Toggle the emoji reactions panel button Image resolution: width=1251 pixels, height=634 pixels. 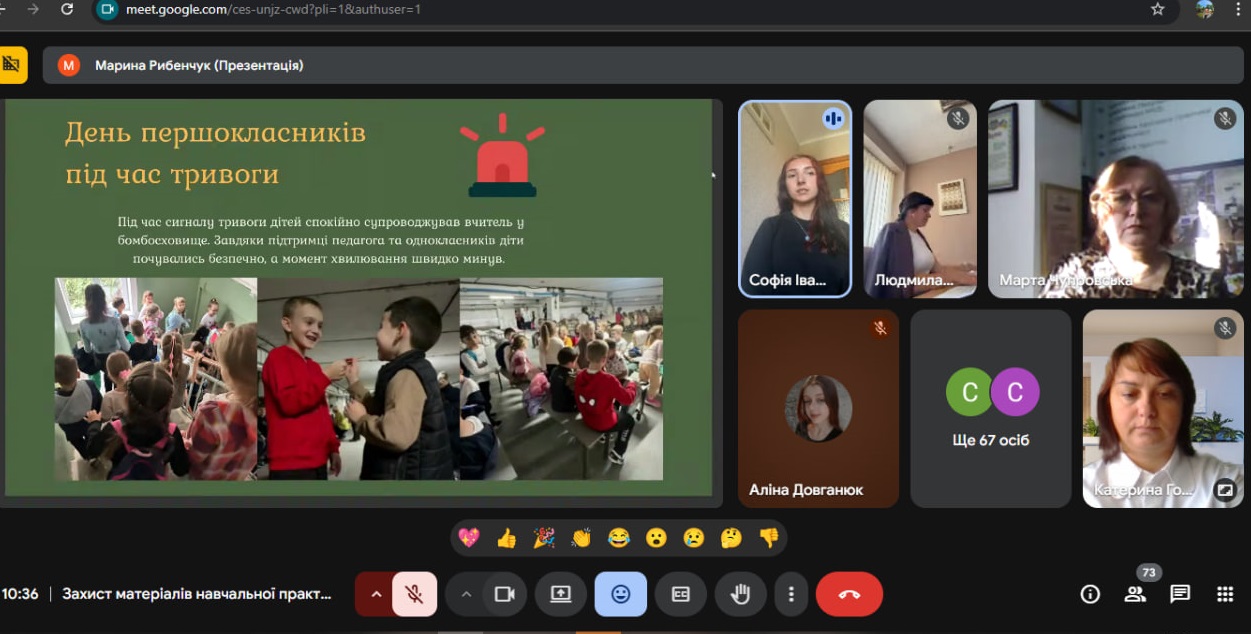pyautogui.click(x=621, y=594)
